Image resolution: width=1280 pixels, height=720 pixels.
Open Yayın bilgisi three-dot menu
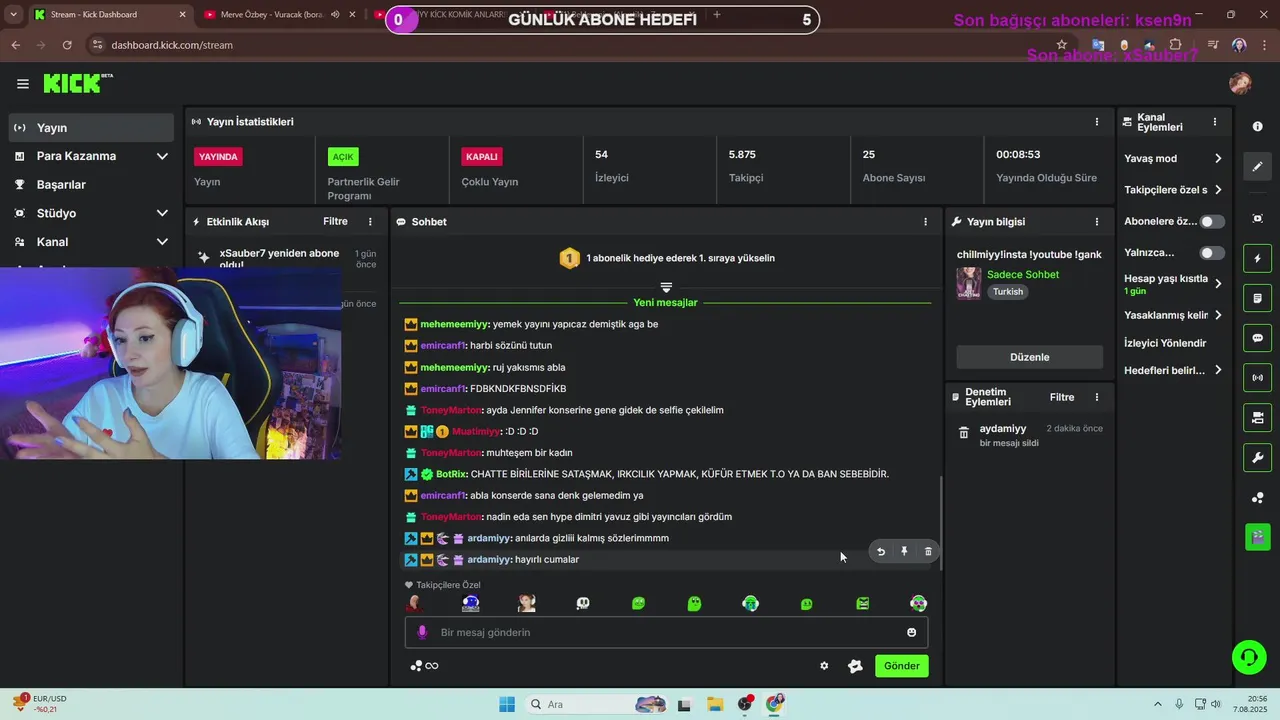pyautogui.click(x=1097, y=222)
